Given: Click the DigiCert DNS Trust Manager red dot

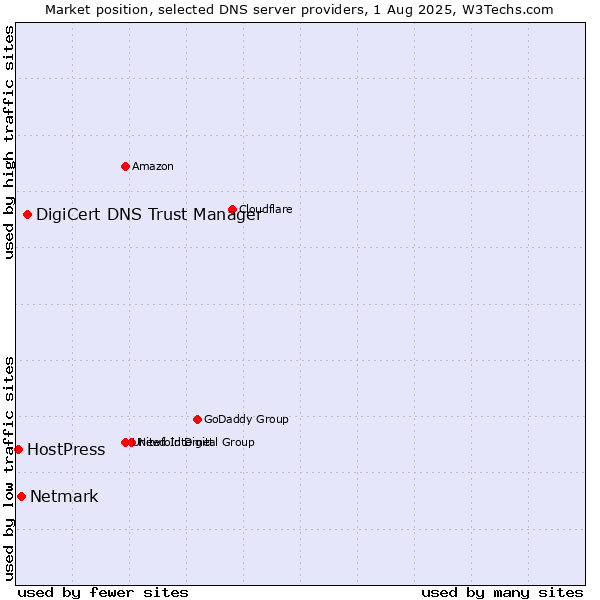Looking at the screenshot, I should tap(27, 215).
